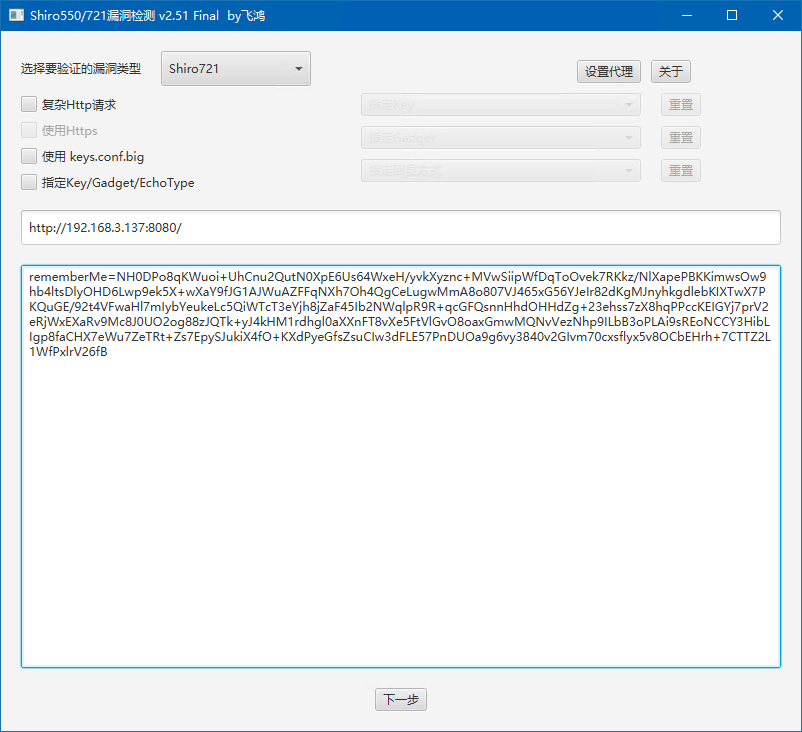Enable 使用 keys.conf.big option
Viewport: 802px width, 732px height.
(29, 156)
